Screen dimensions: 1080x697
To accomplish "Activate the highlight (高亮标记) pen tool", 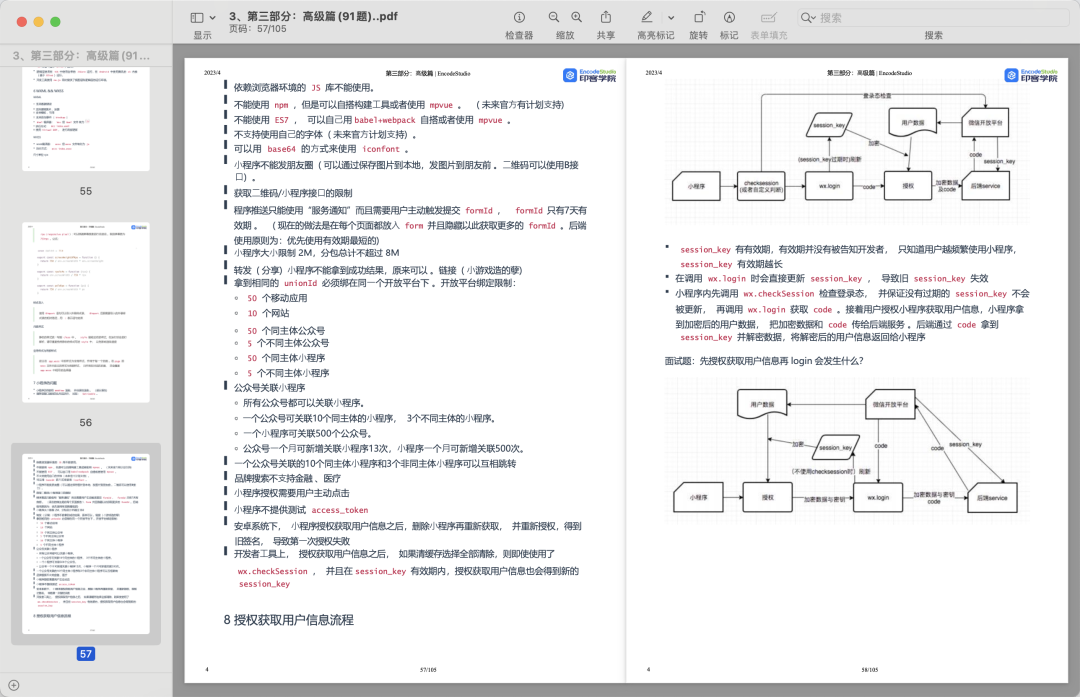I will [x=647, y=18].
